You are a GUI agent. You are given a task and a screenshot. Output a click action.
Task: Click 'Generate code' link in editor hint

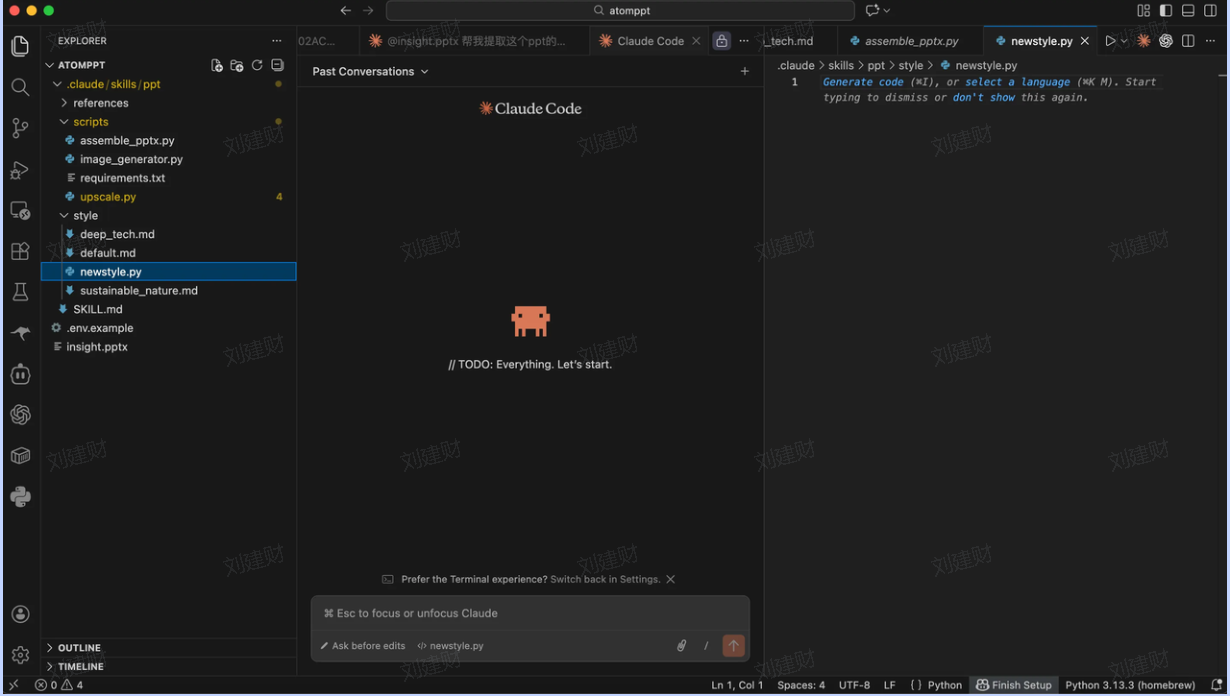[863, 82]
